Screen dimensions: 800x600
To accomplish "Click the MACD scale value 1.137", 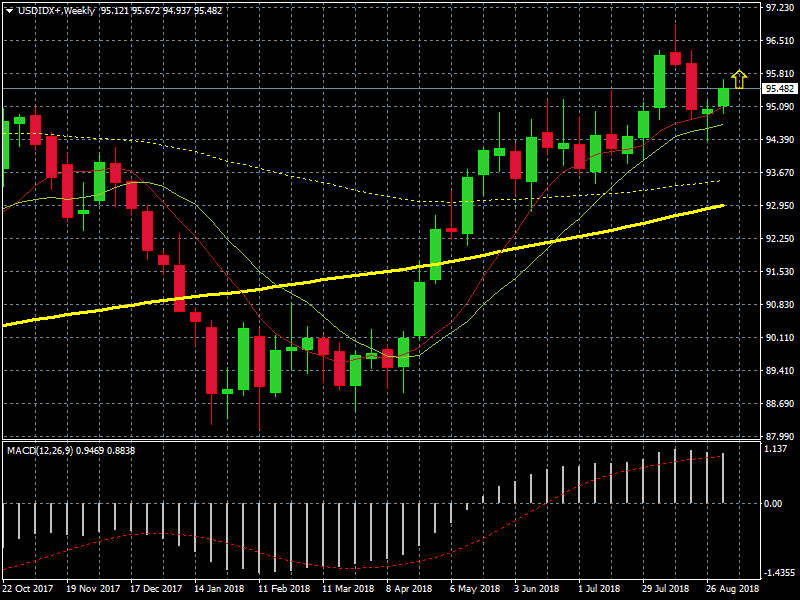I will click(x=776, y=449).
